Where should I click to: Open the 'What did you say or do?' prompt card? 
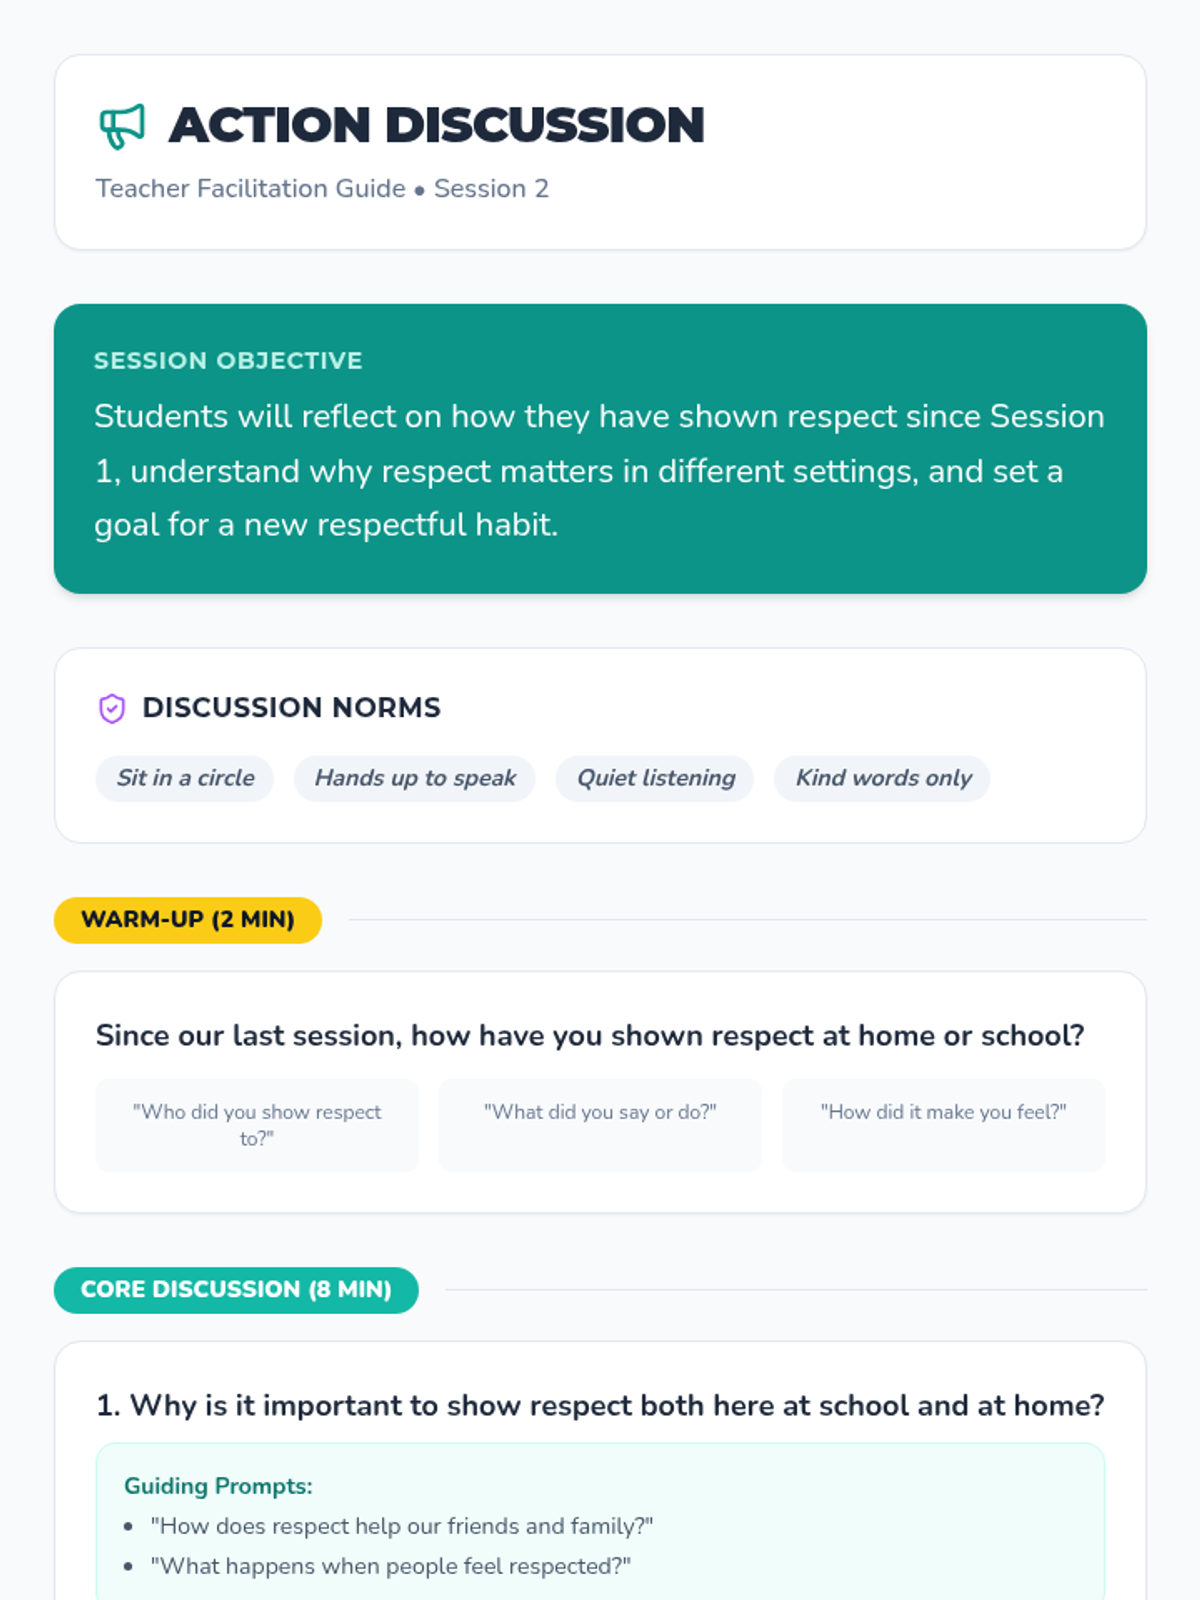600,1125
